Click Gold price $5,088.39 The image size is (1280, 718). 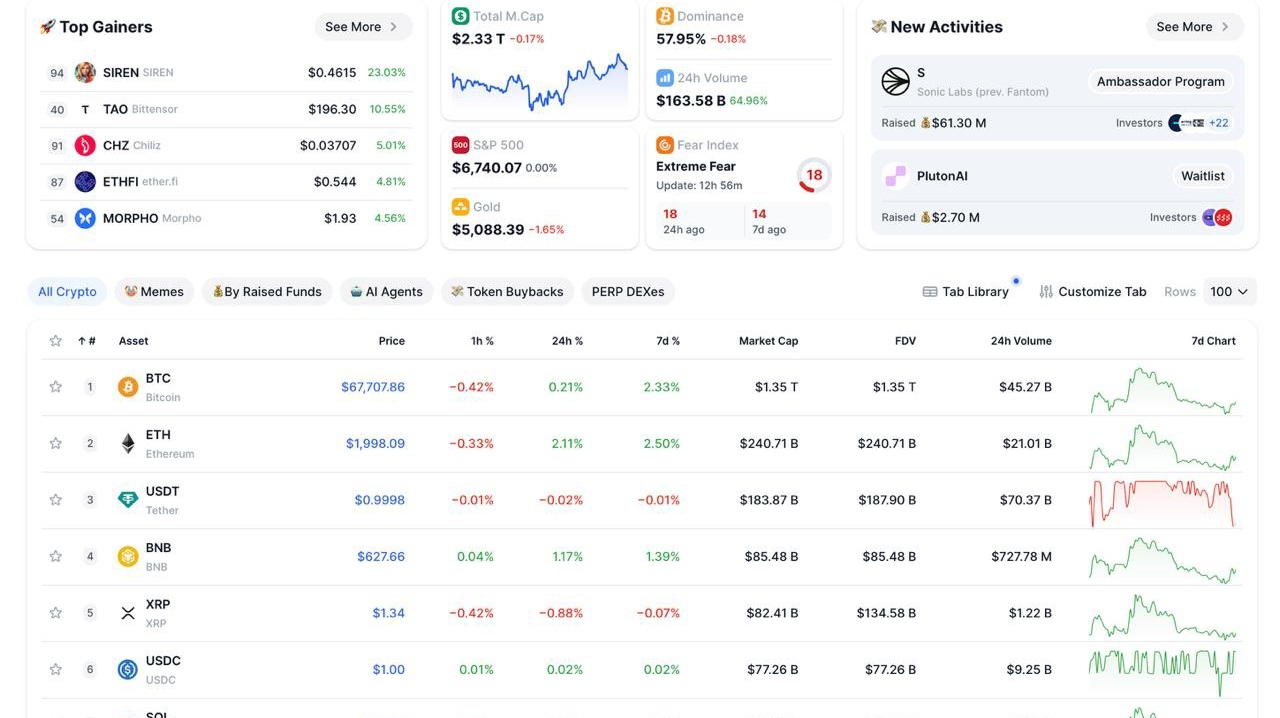488,229
